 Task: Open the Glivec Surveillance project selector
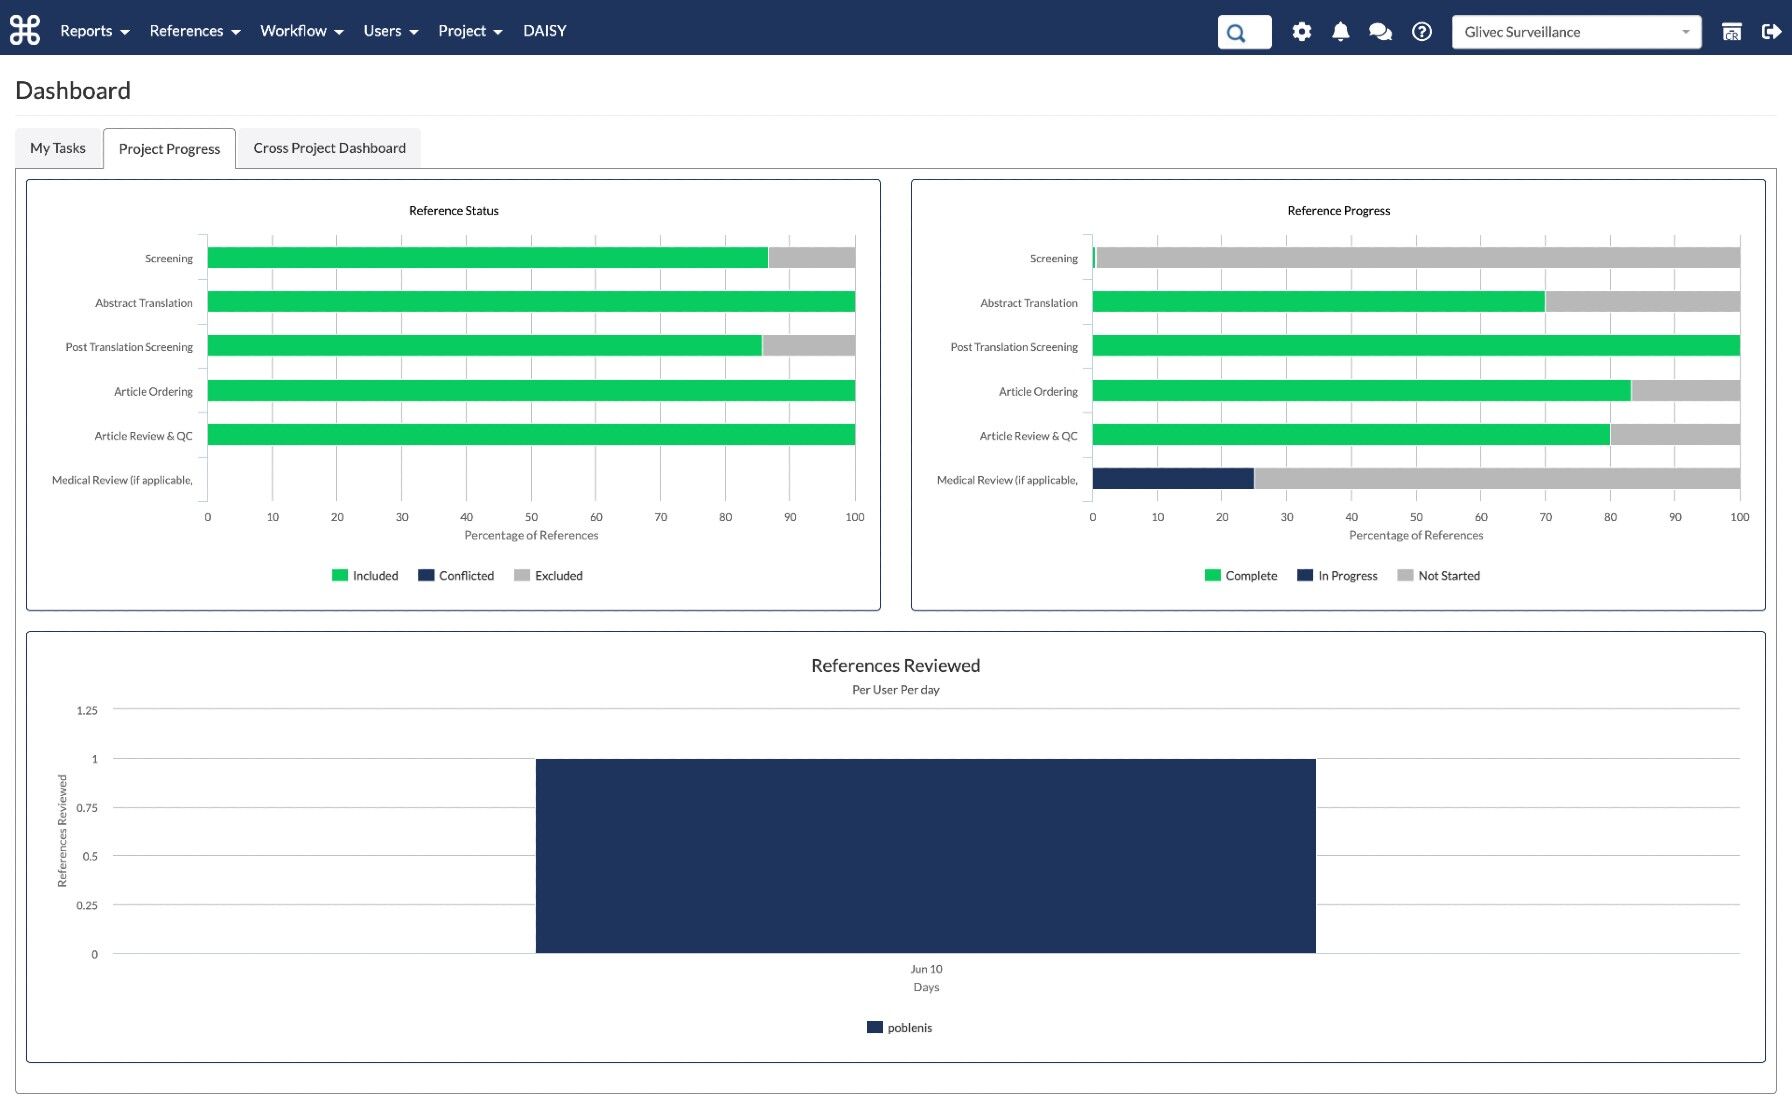point(1575,32)
